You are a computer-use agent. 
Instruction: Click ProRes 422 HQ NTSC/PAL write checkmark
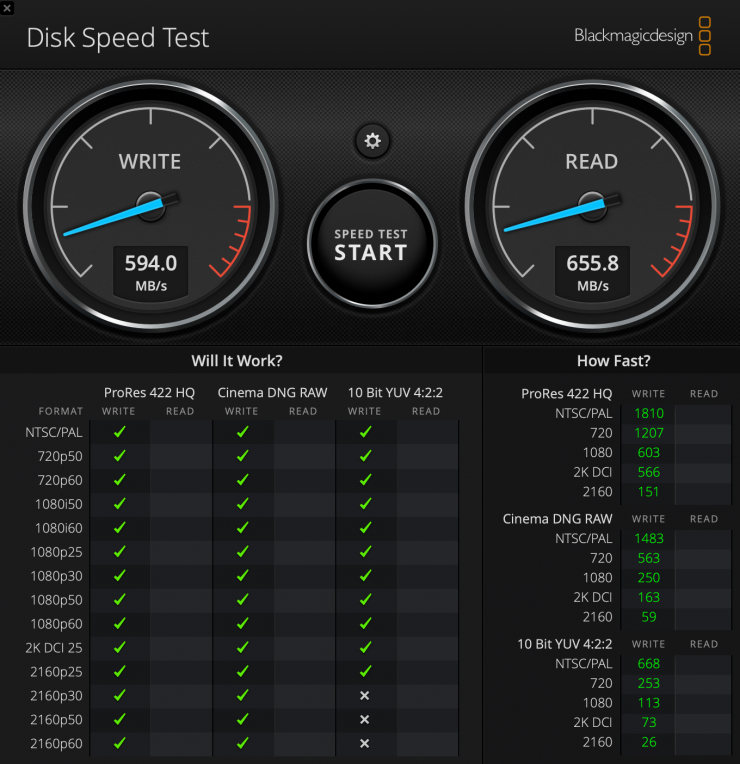point(120,432)
